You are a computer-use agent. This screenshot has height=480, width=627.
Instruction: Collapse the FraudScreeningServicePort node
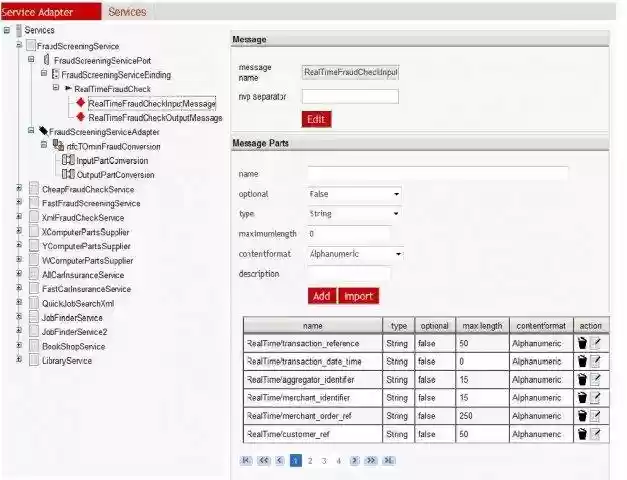(x=31, y=60)
